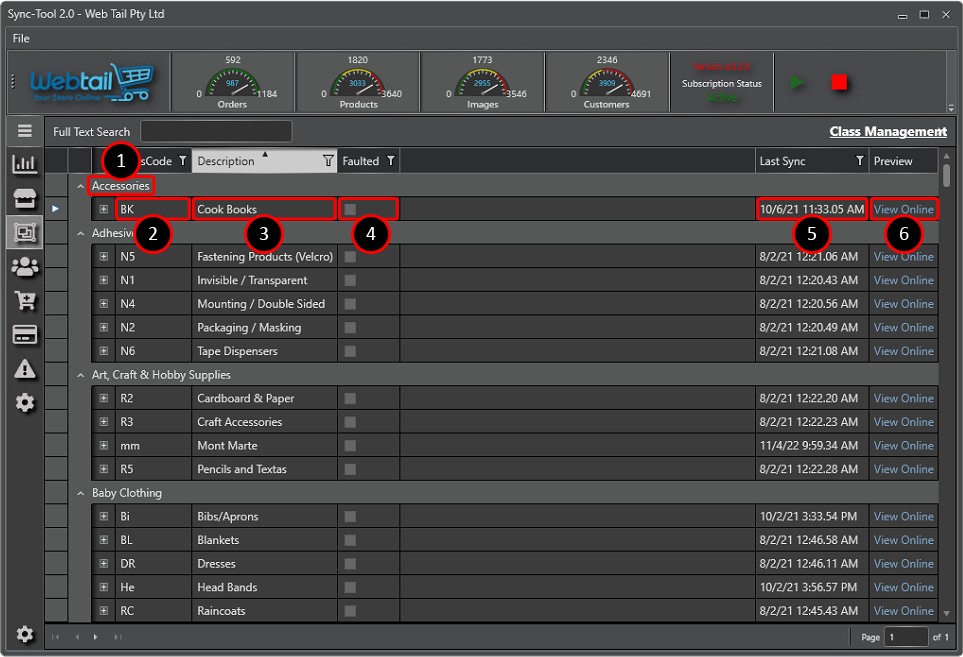Check Faulted box for Dresses row
The height and width of the screenshot is (657, 963).
click(x=350, y=564)
